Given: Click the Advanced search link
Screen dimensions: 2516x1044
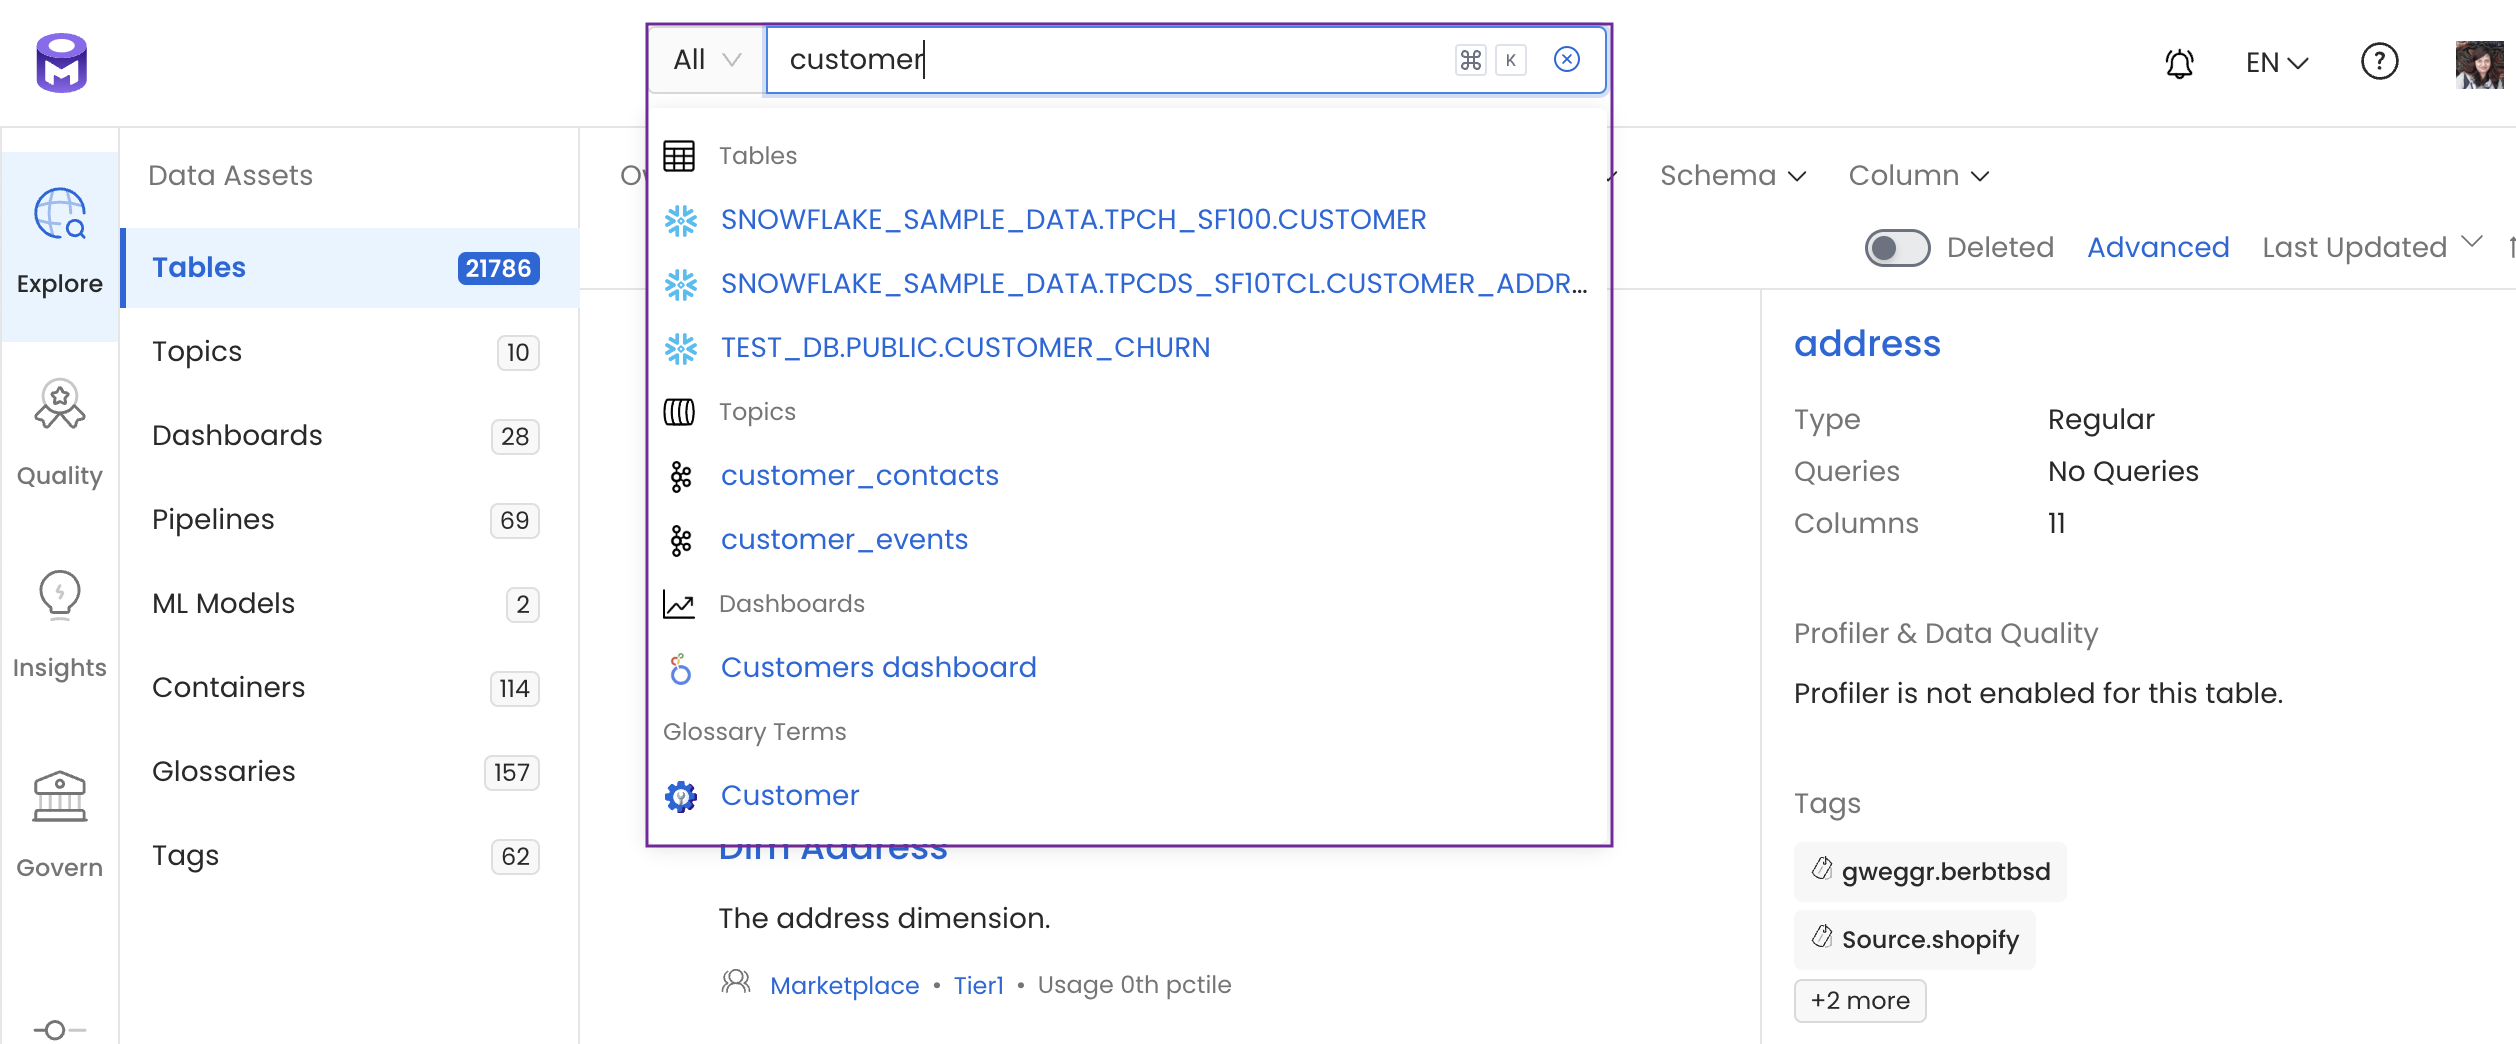Looking at the screenshot, I should (x=2158, y=247).
